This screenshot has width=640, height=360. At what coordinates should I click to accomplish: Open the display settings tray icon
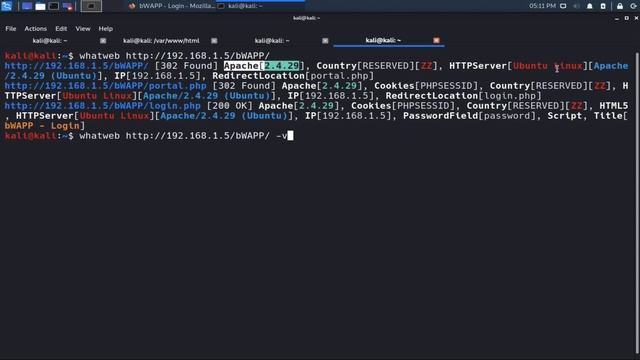563,6
